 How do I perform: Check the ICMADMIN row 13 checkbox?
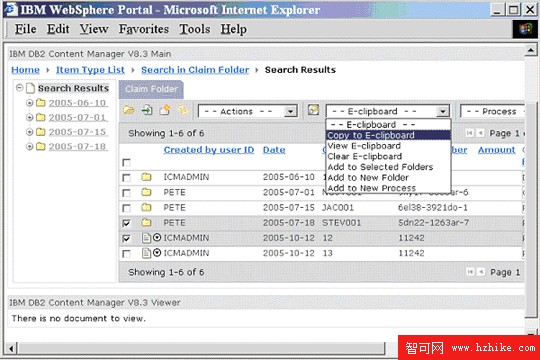tap(127, 253)
